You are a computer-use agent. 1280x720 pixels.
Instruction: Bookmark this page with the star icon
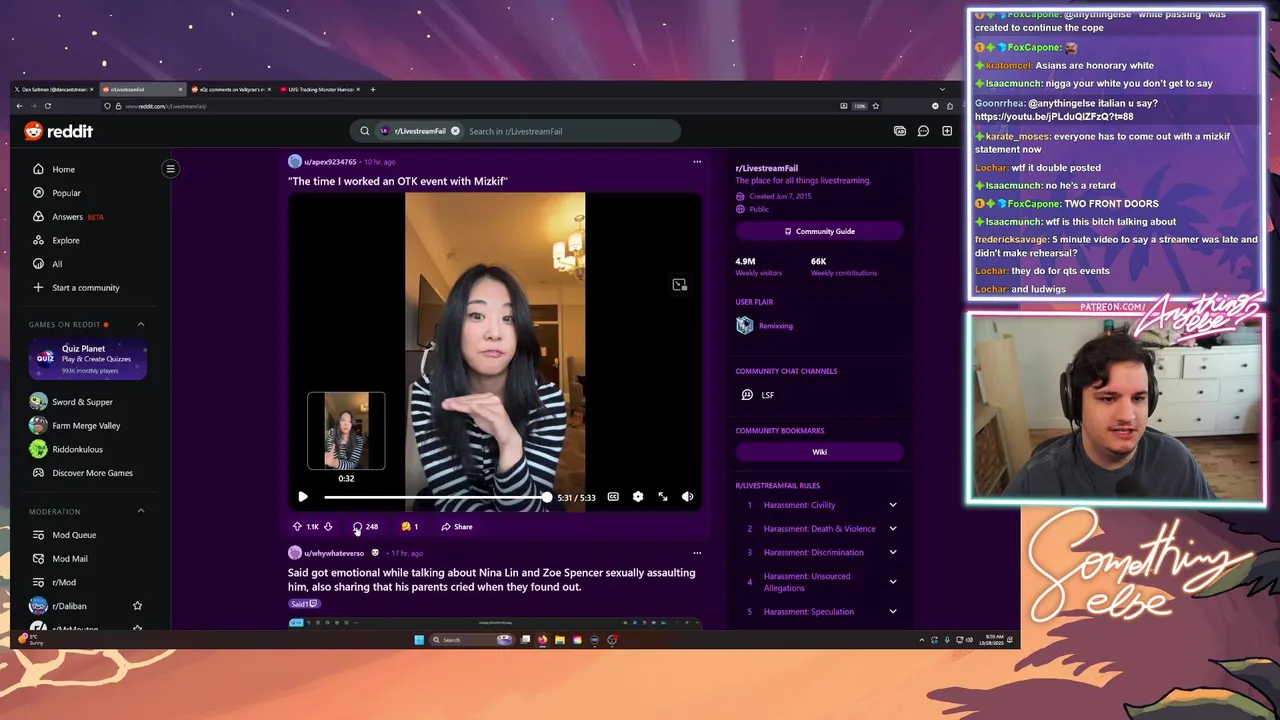point(876,106)
